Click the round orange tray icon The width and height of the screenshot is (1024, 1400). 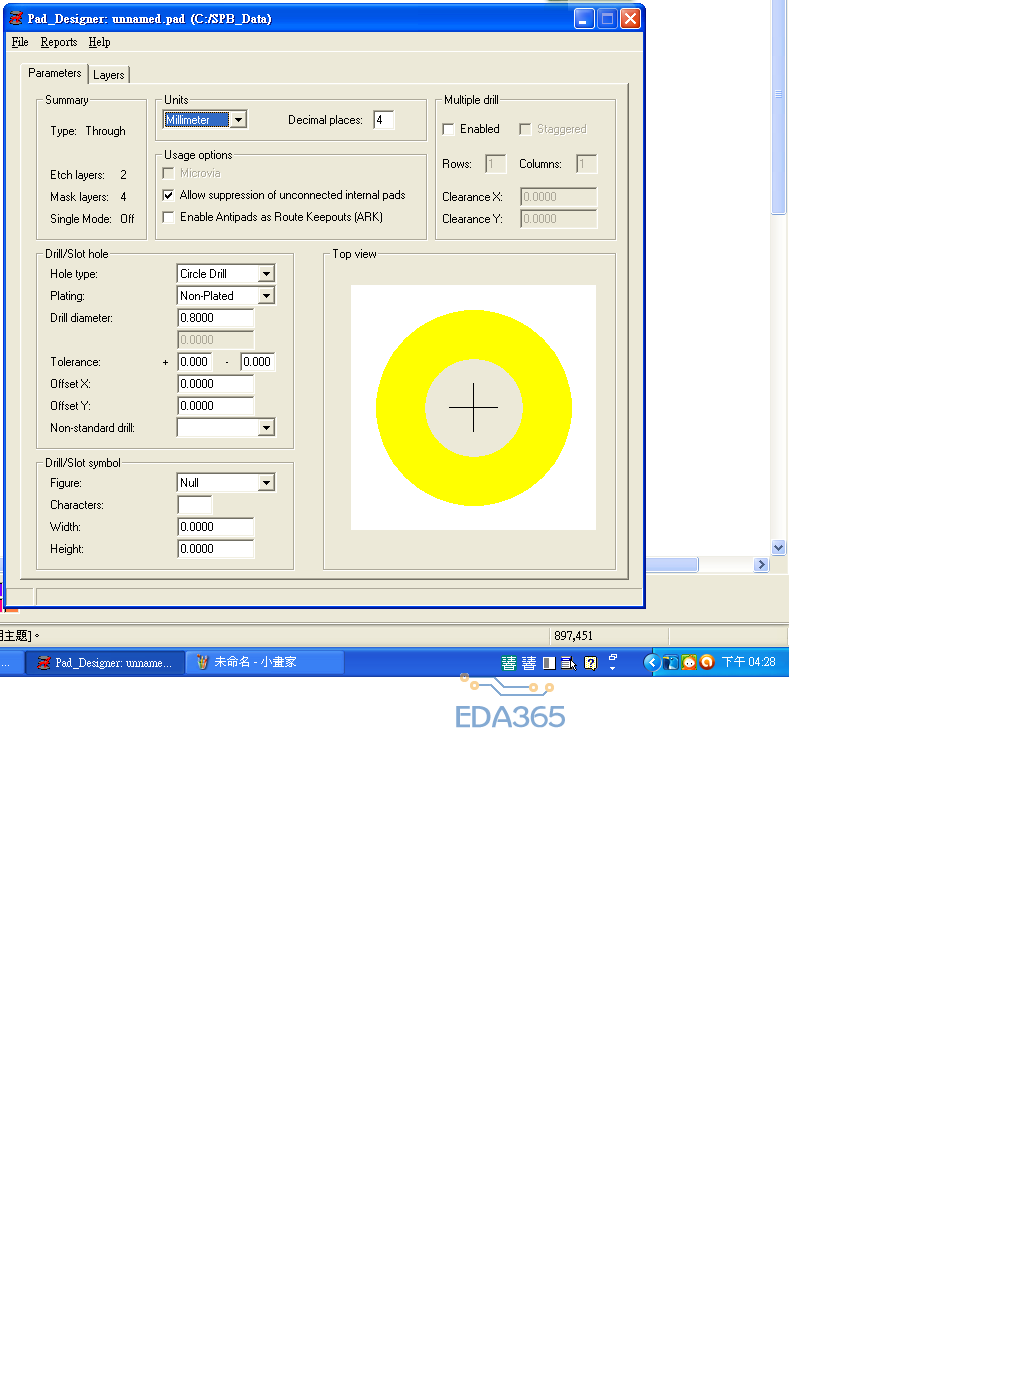[707, 662]
